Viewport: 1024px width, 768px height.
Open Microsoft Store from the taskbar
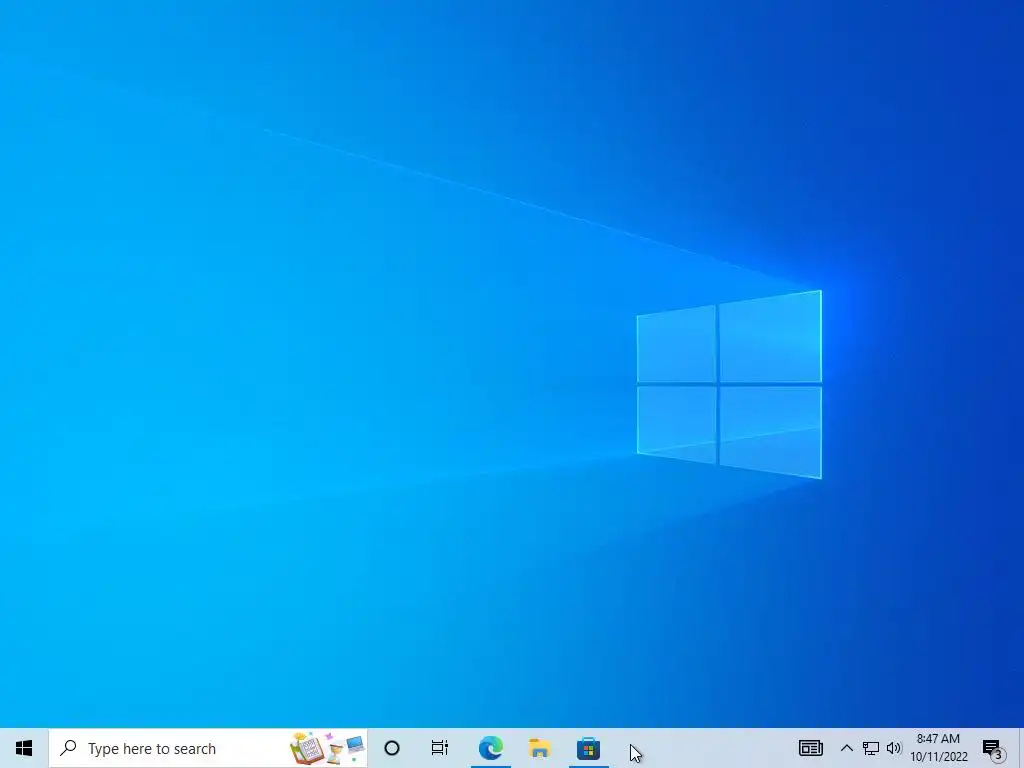588,748
